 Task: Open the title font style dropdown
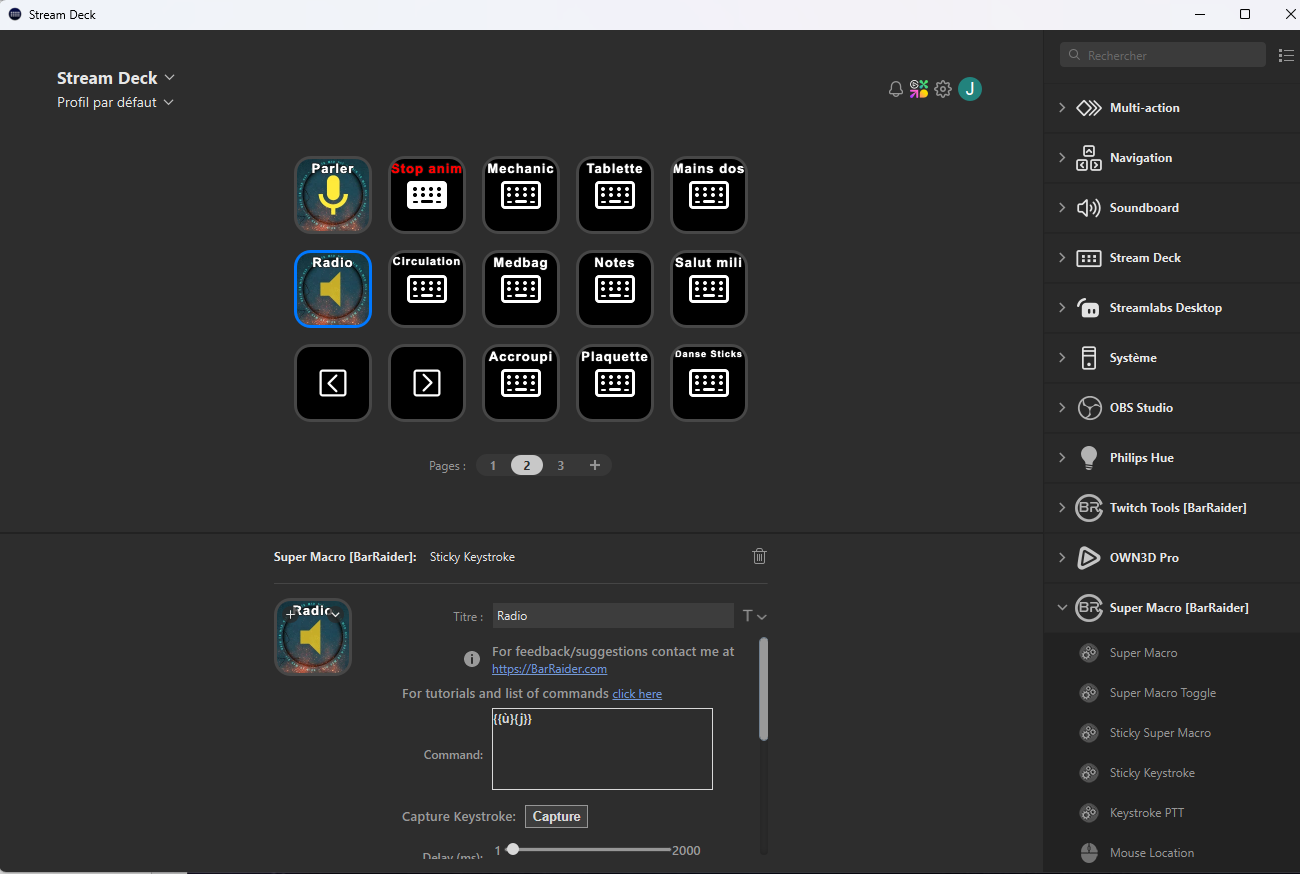click(x=755, y=616)
